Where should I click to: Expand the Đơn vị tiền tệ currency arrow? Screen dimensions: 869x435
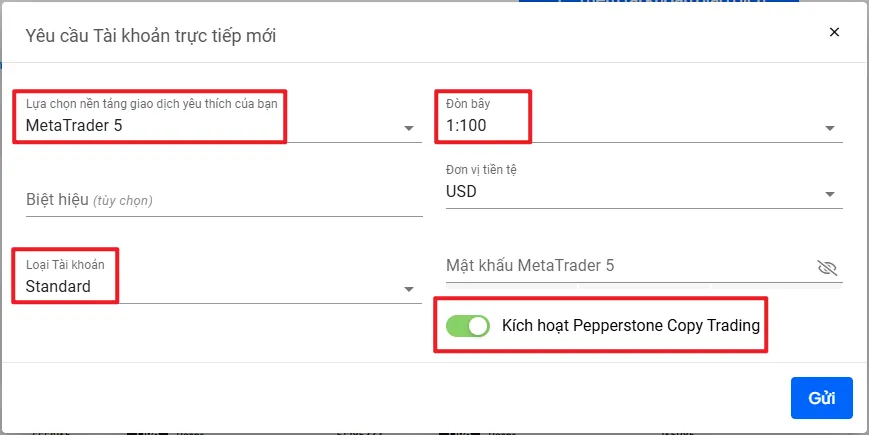coord(830,194)
